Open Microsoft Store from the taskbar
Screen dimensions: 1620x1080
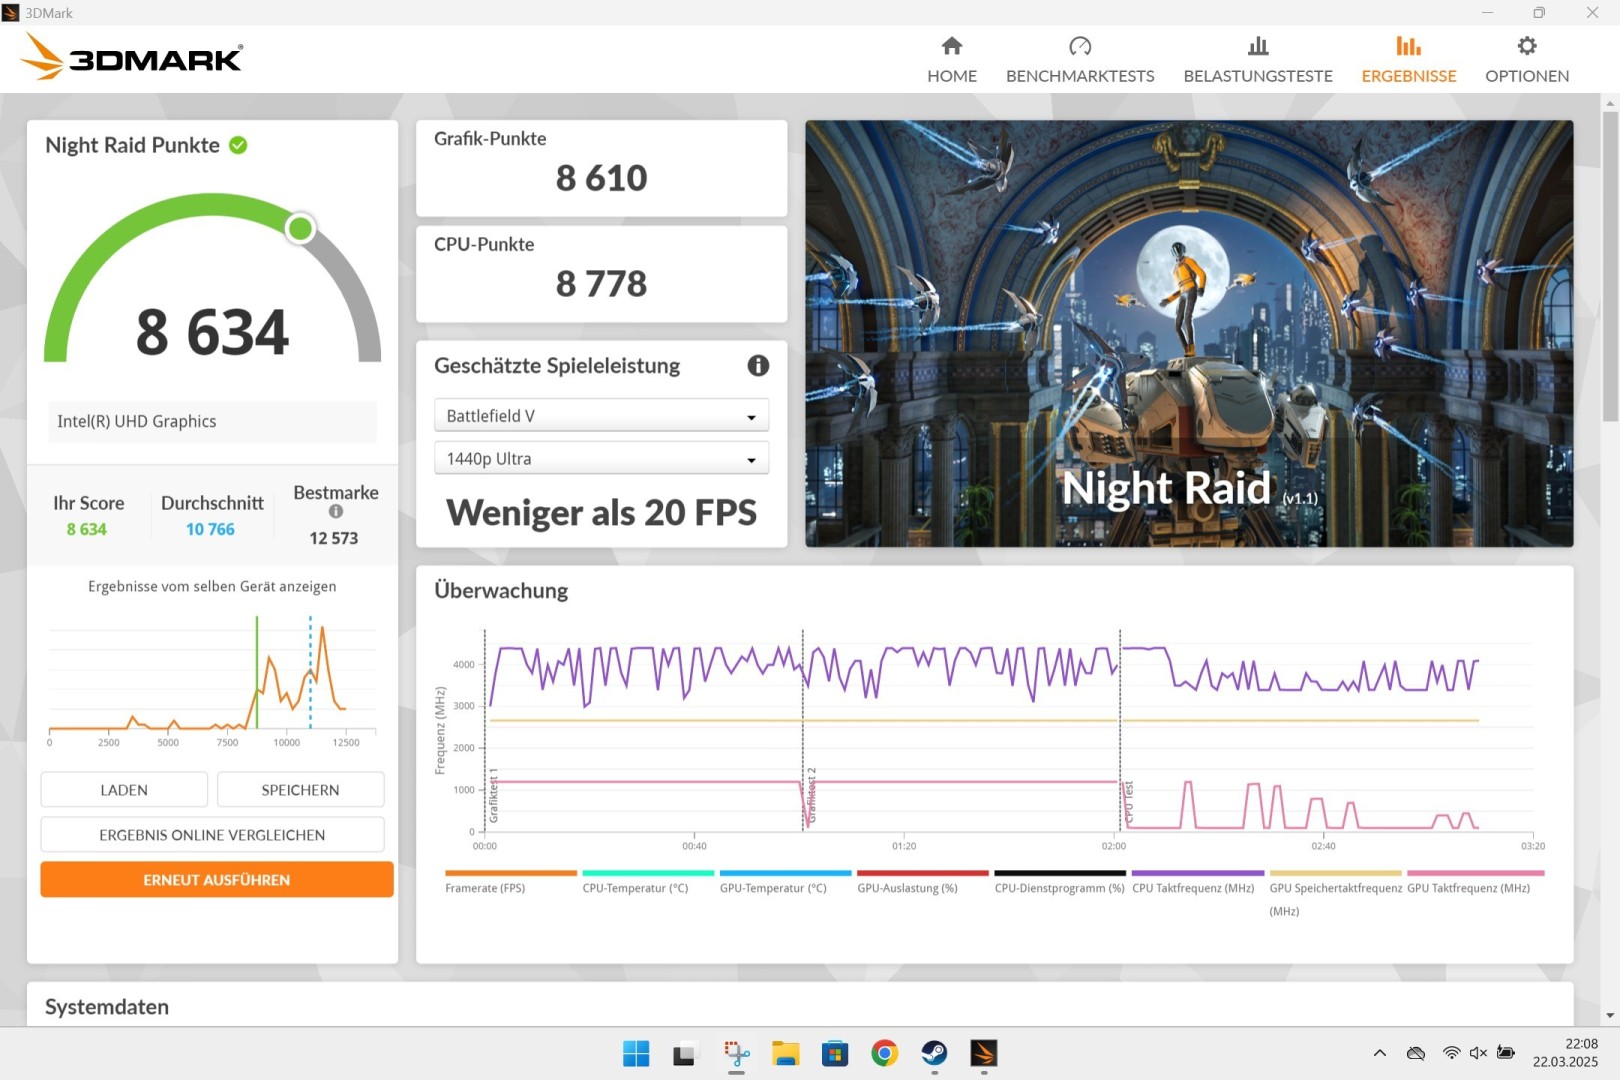click(x=835, y=1053)
